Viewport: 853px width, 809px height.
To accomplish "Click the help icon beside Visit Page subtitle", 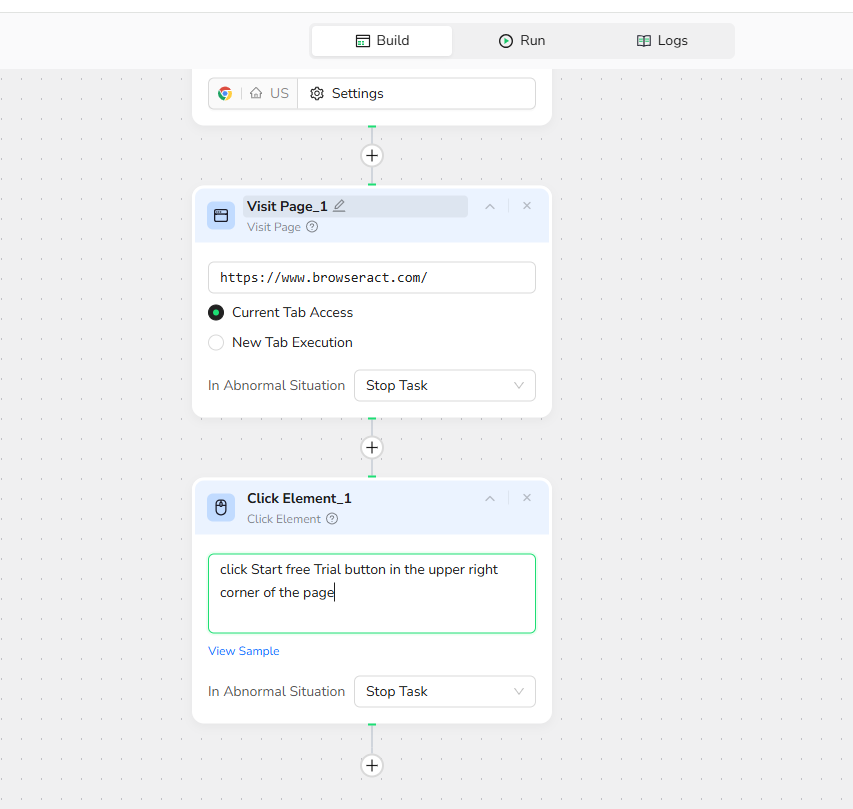I will point(312,227).
